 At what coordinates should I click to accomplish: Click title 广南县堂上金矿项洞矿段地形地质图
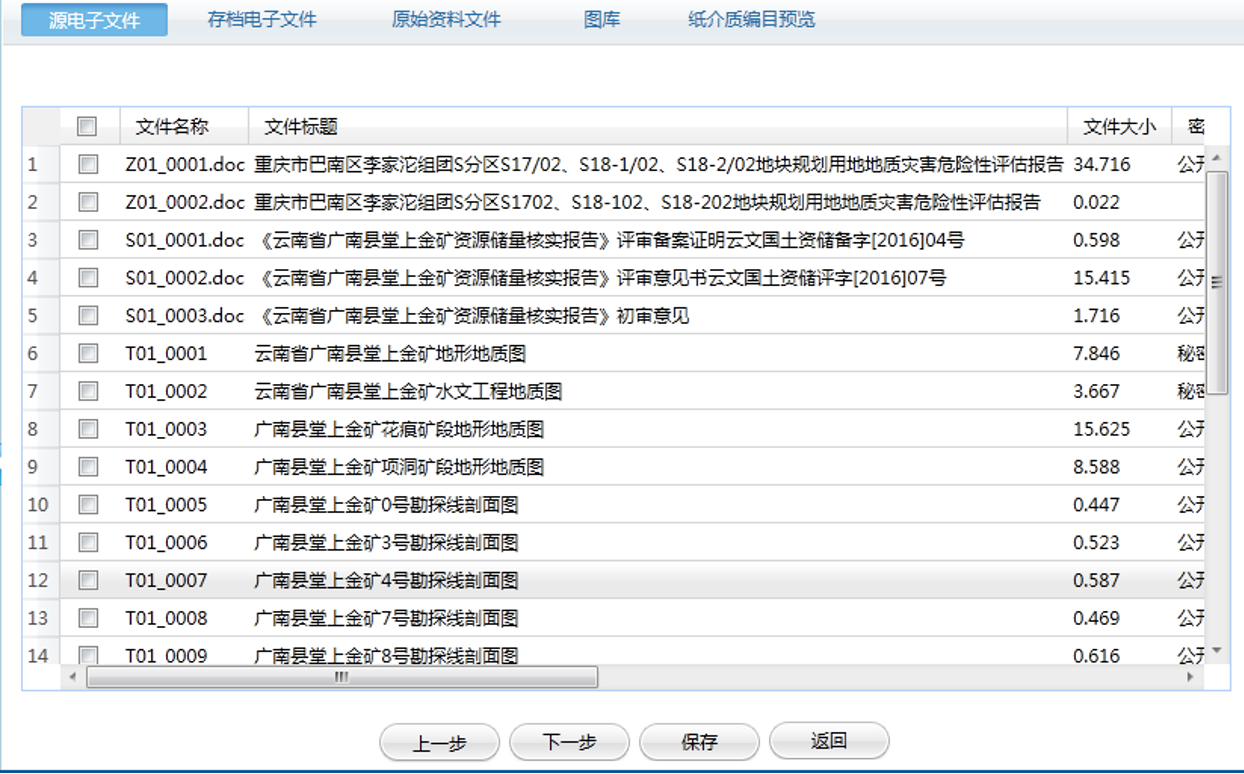399,467
